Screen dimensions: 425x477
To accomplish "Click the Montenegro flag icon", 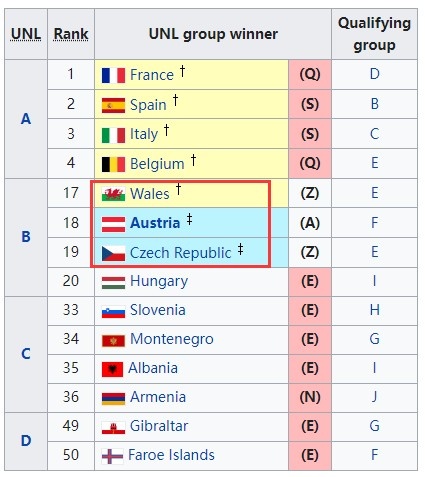I will pyautogui.click(x=113, y=341).
